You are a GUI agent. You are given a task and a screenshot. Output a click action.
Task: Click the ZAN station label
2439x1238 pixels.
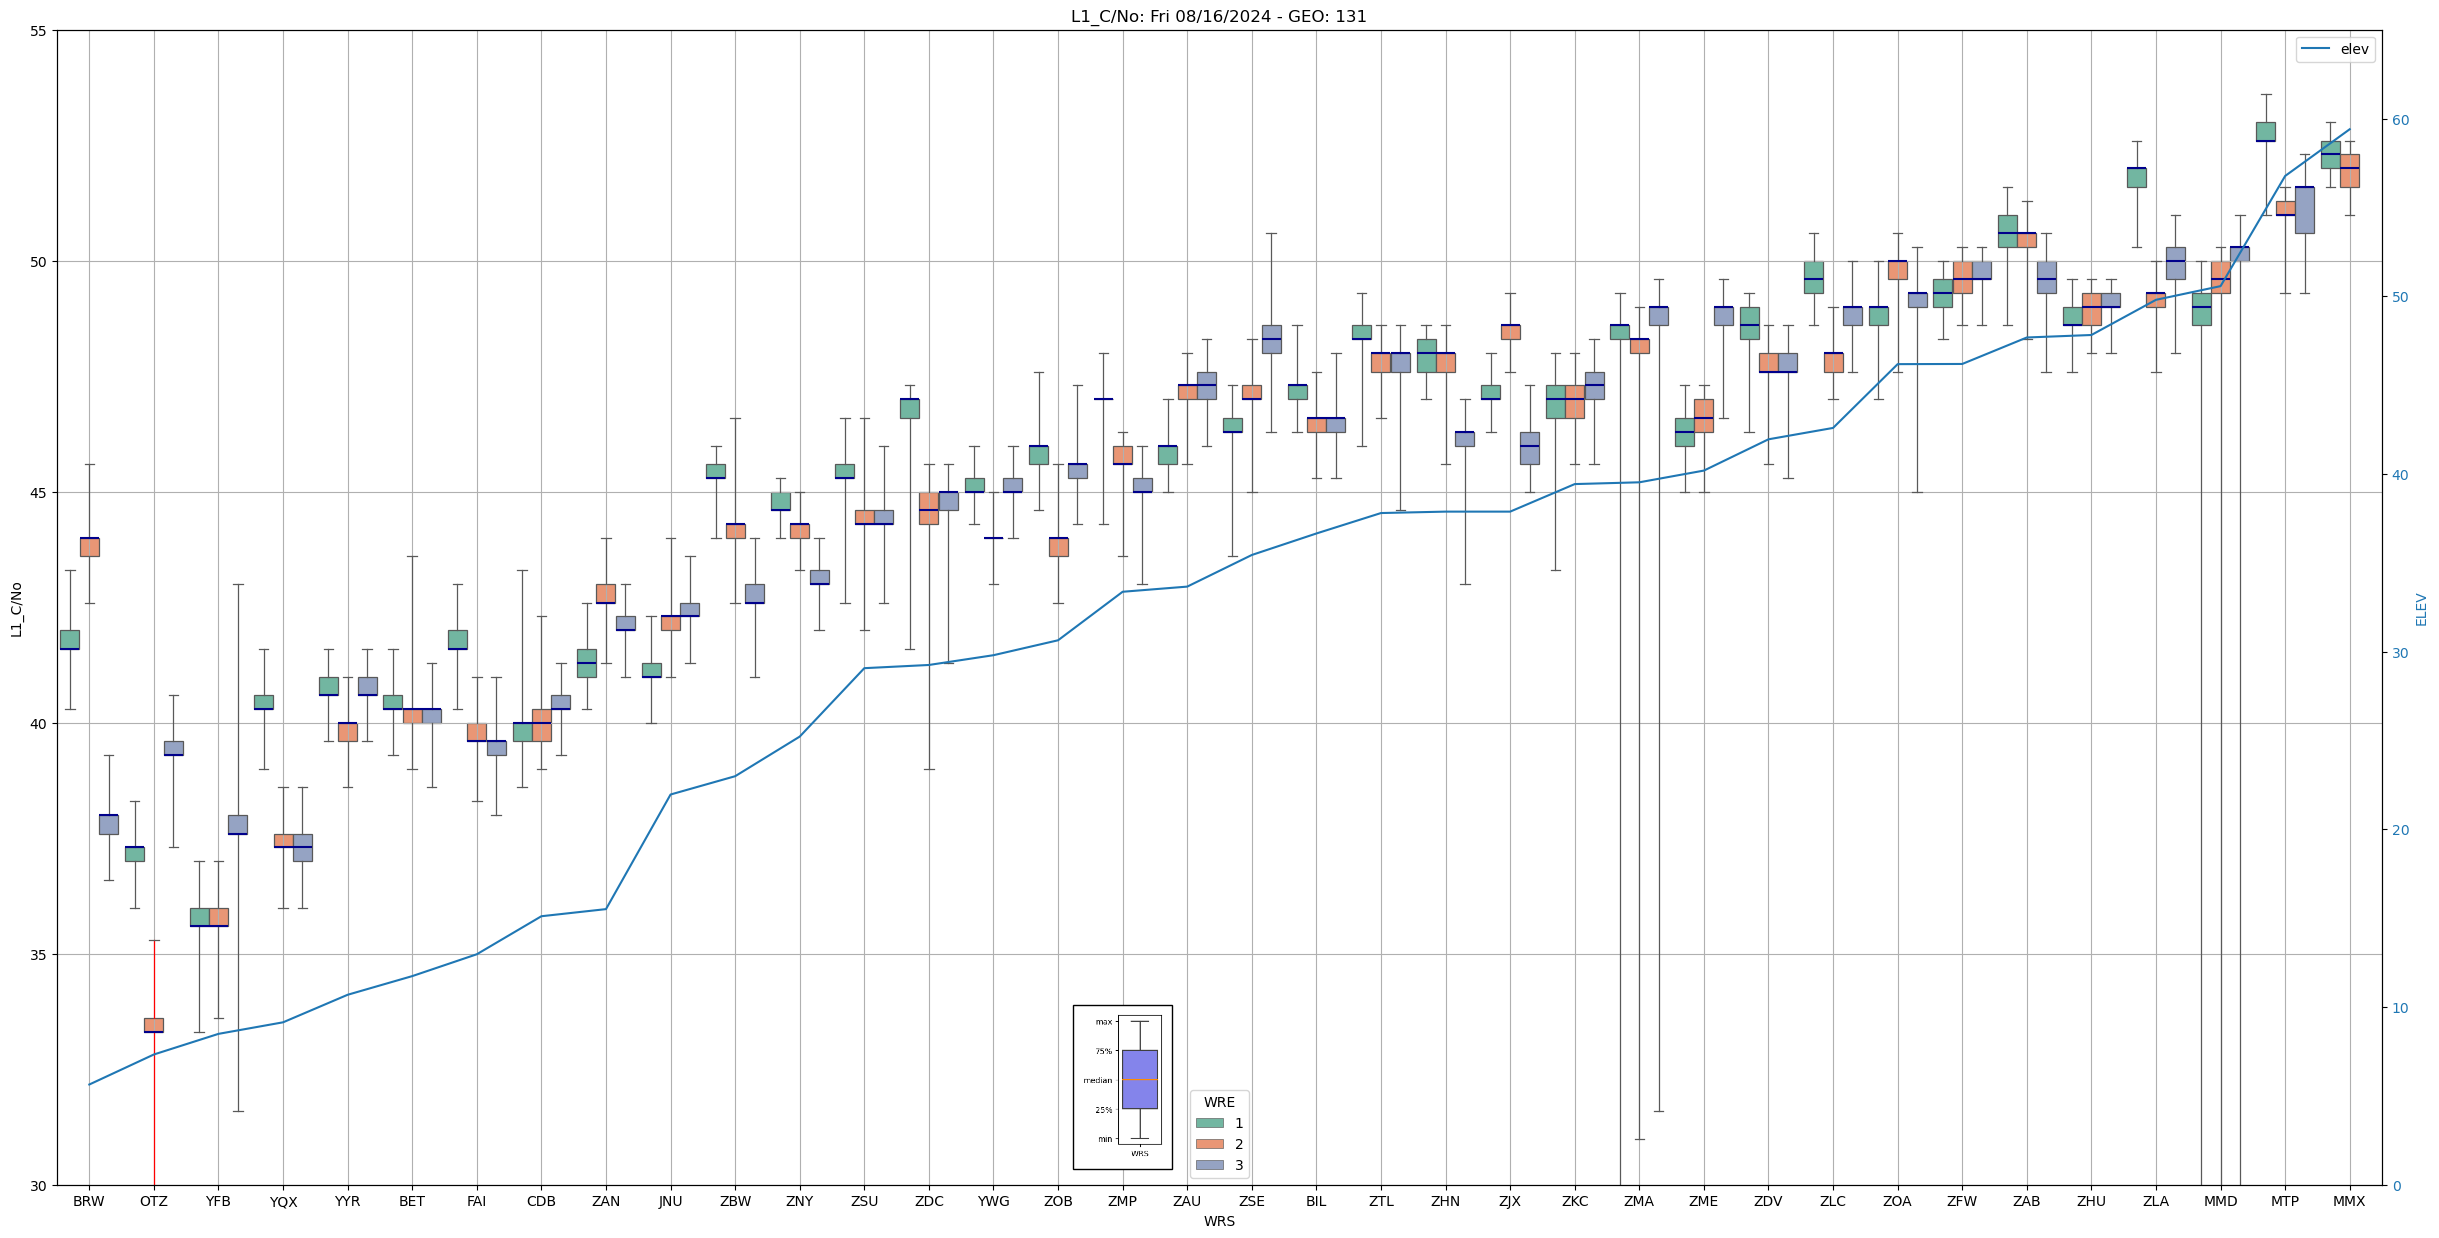(606, 1201)
